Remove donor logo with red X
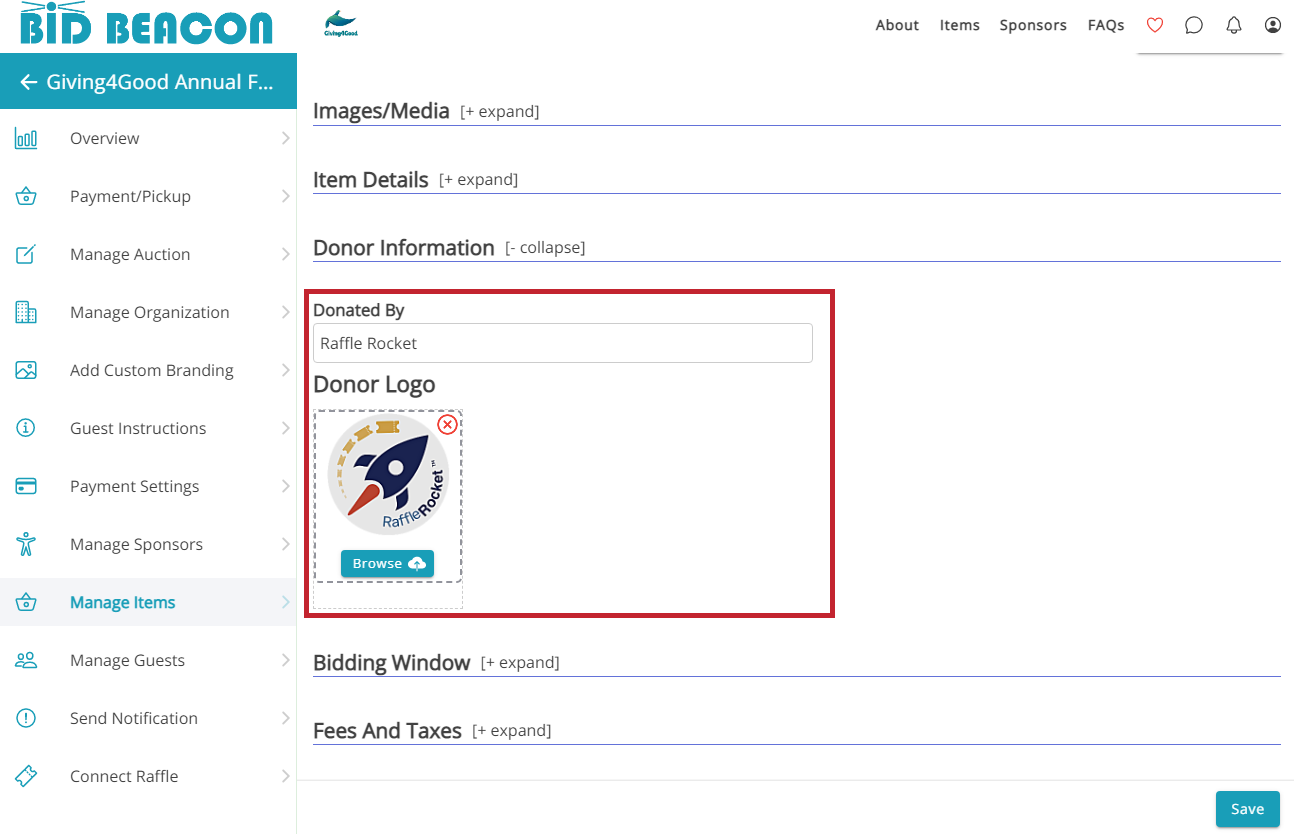The height and width of the screenshot is (834, 1294). [x=448, y=425]
